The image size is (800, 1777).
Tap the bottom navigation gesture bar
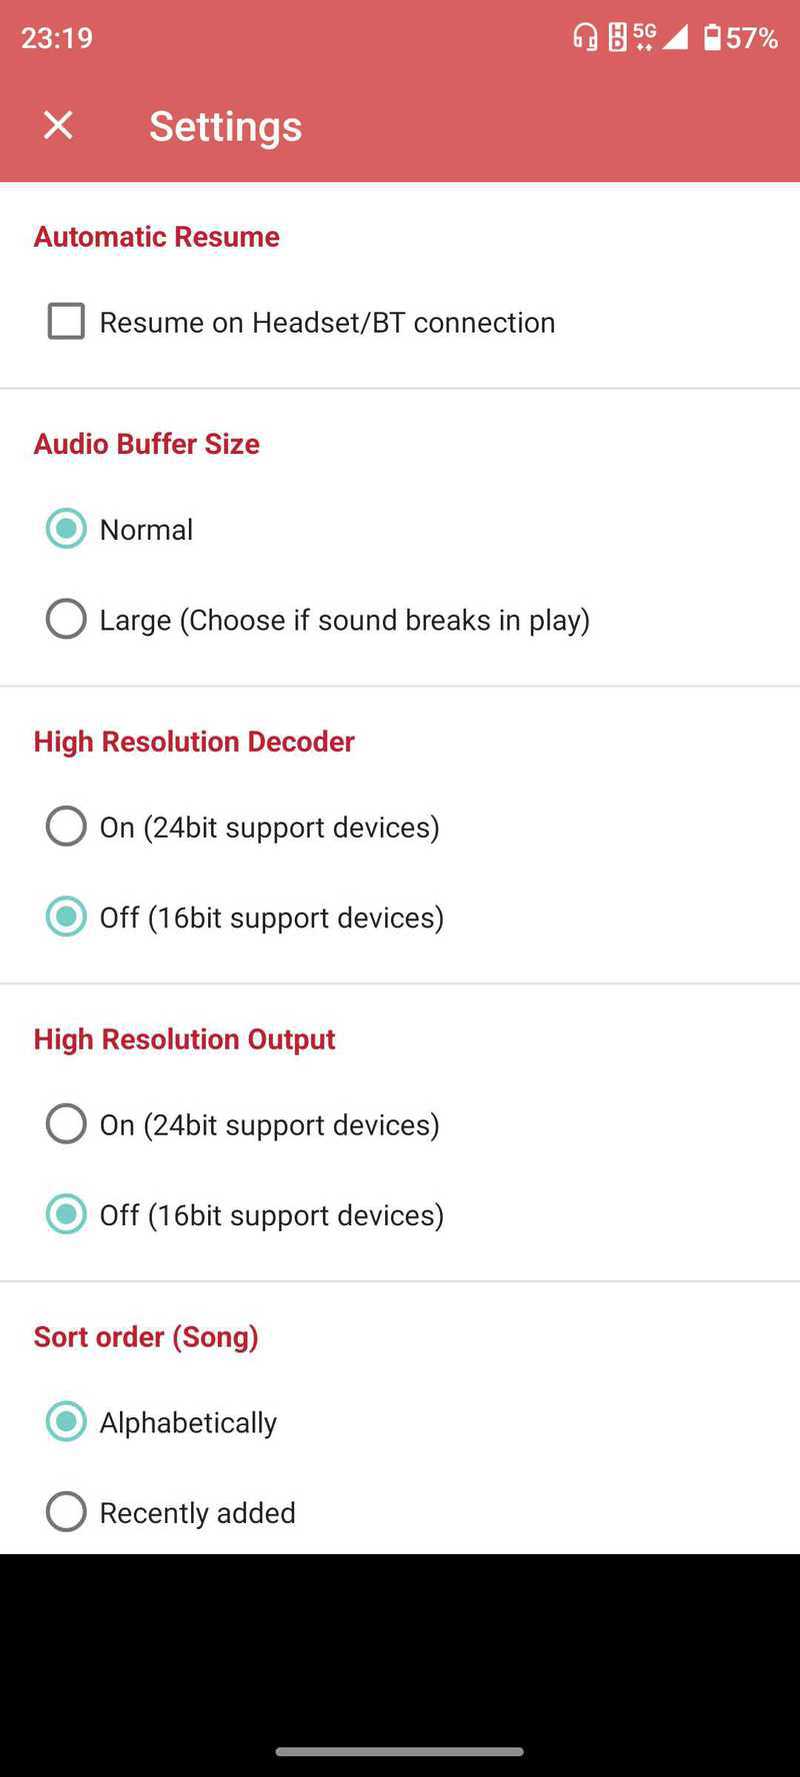pyautogui.click(x=400, y=1751)
